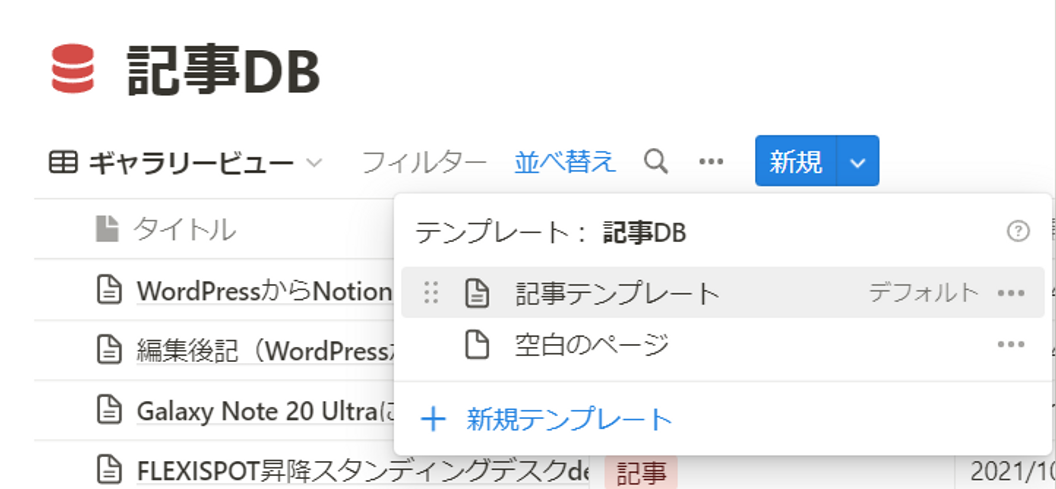Click the page icon of Galaxy Note 20 row
Viewport: 1056px width, 489px height.
coord(108,409)
